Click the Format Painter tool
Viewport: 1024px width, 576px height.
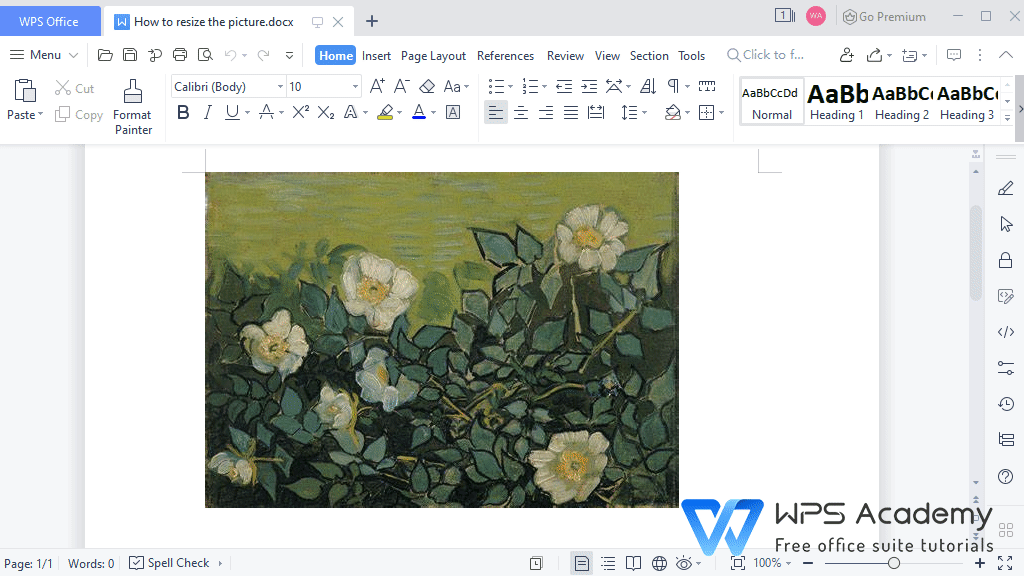point(133,107)
